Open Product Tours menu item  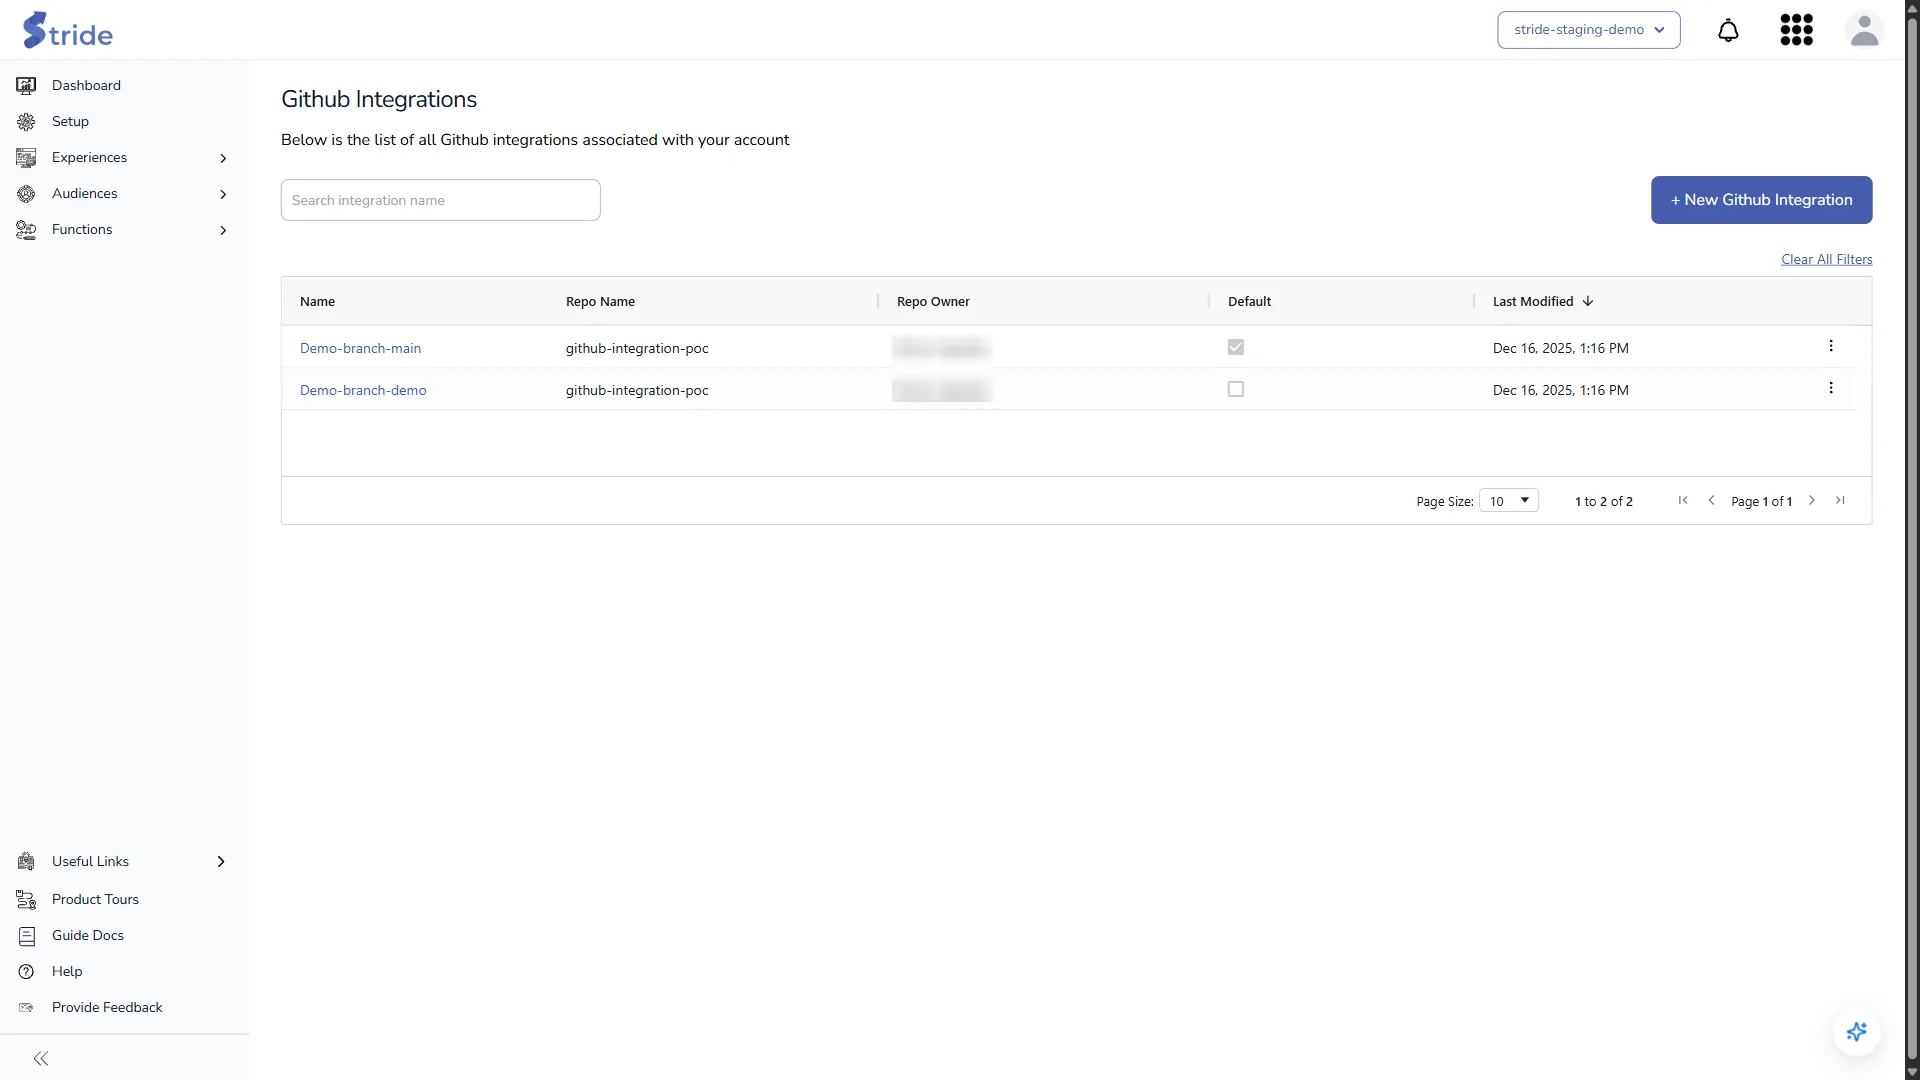(95, 900)
